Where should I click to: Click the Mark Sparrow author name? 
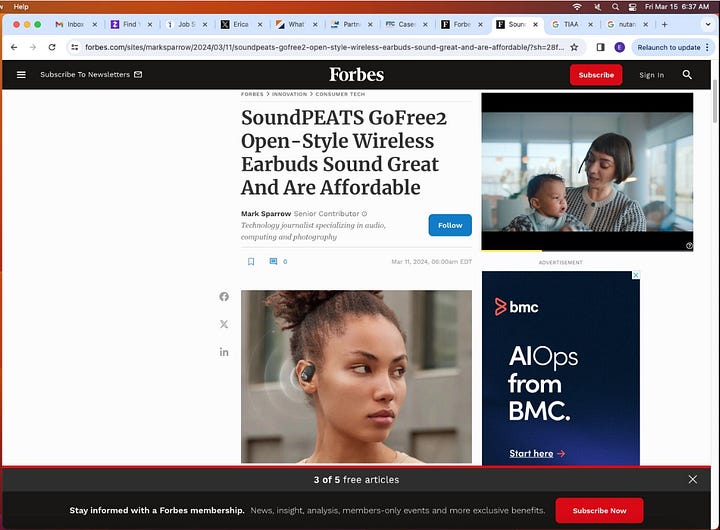[266, 214]
